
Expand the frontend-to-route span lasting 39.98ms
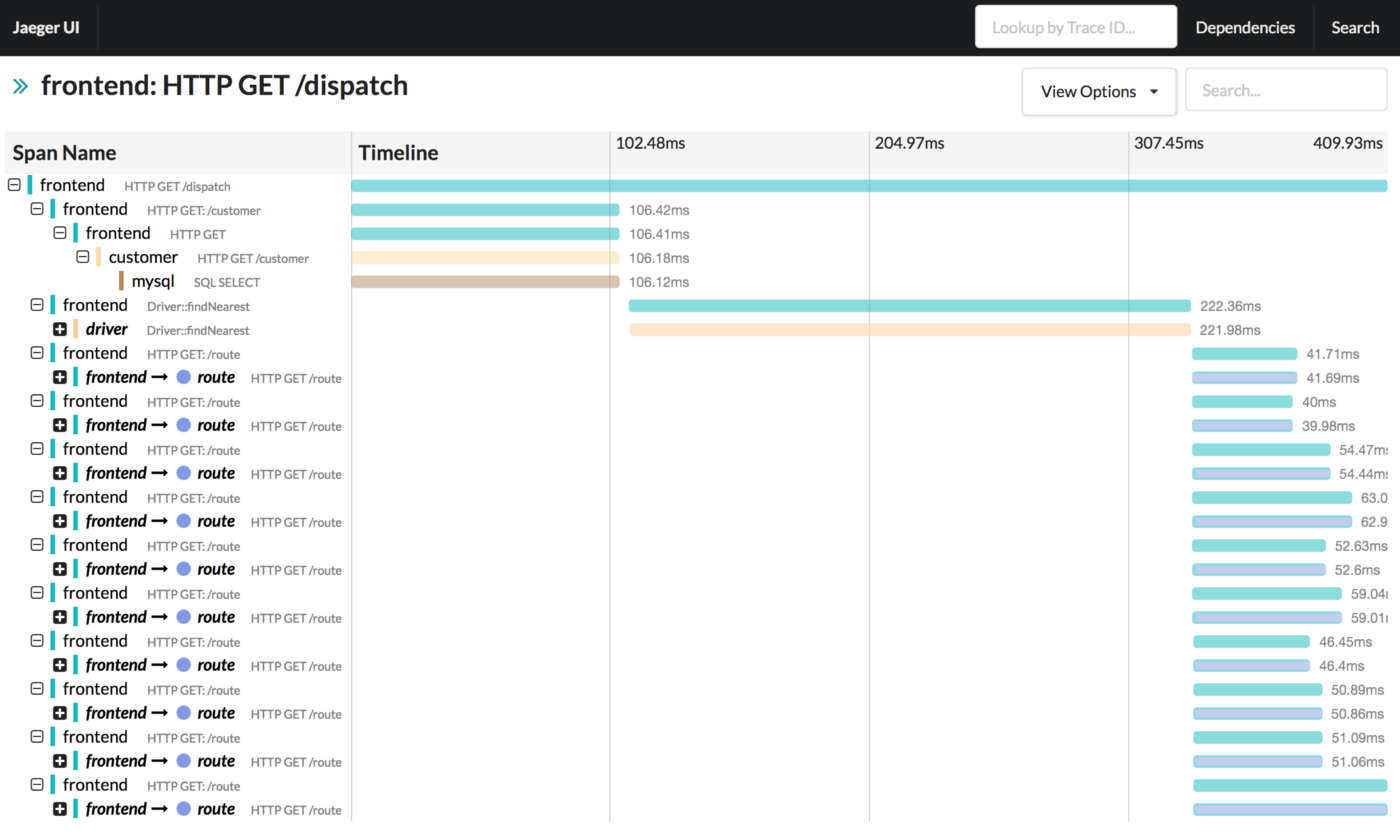(60, 425)
